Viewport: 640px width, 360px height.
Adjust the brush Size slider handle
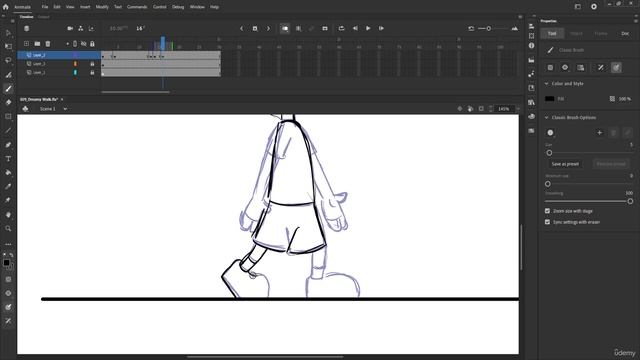coord(549,153)
